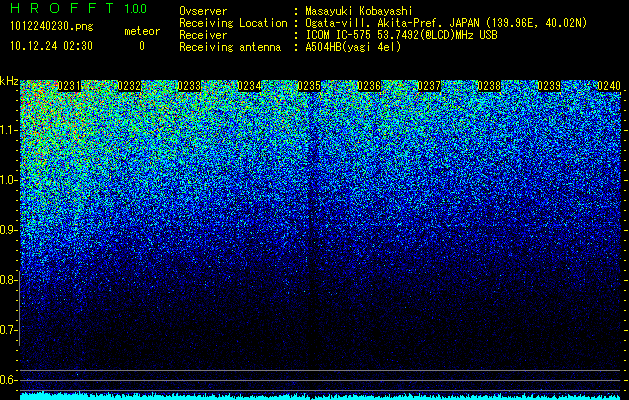Click the 0238 time marker
The image size is (629, 400).
[489, 86]
